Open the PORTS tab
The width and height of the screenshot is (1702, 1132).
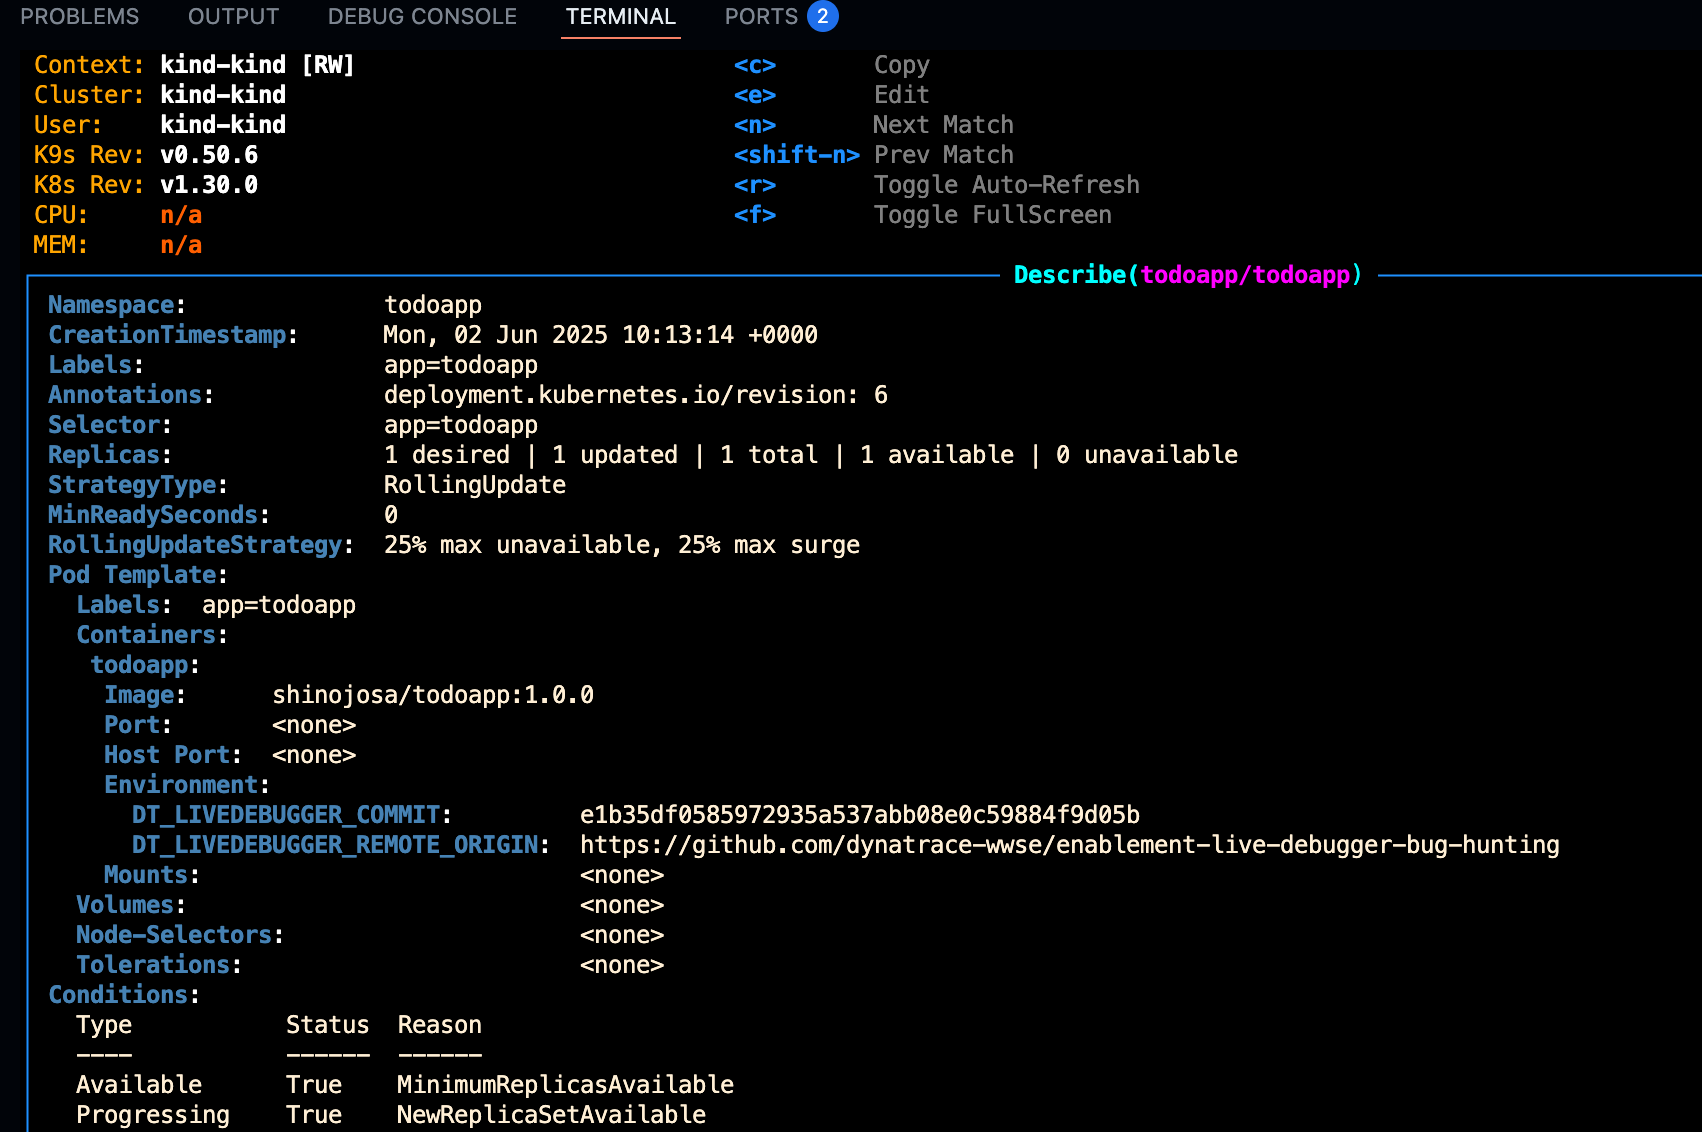[x=761, y=17]
